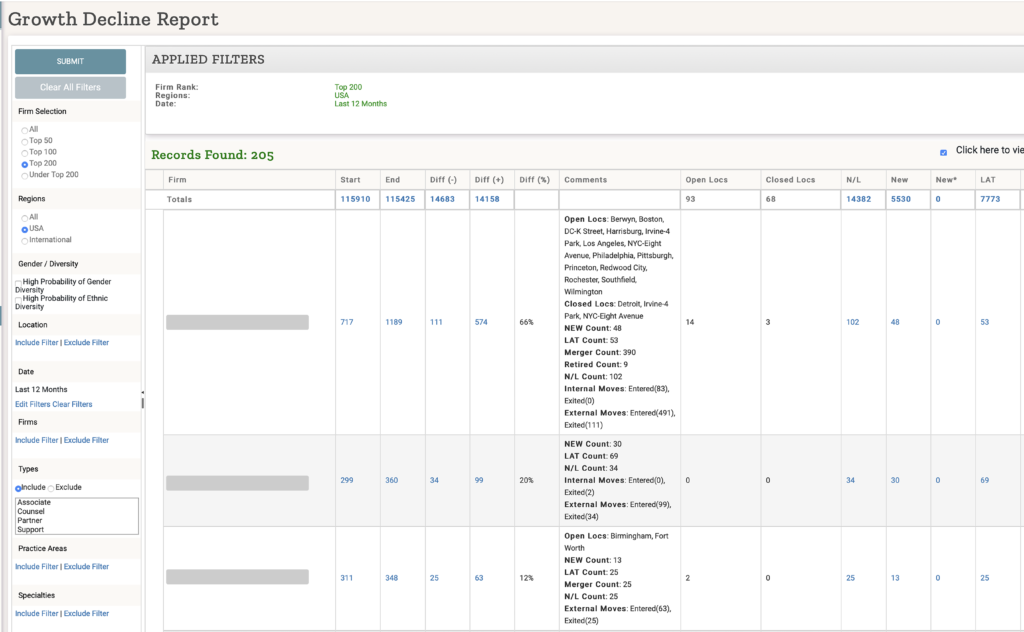Click the Diff (+) value 574

pyautogui.click(x=481, y=322)
